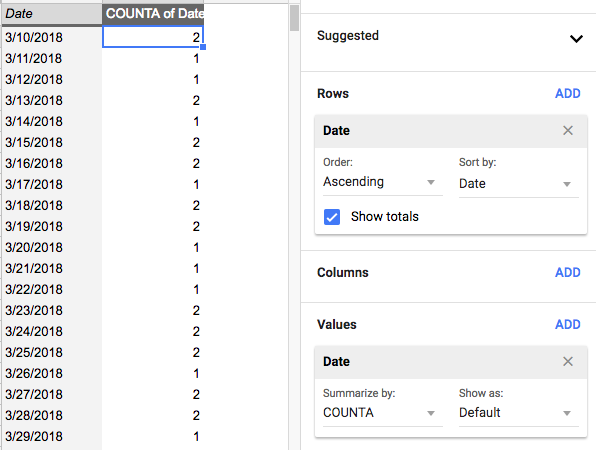The width and height of the screenshot is (596, 450).
Task: Open the Show as Default dropdown
Action: (518, 413)
